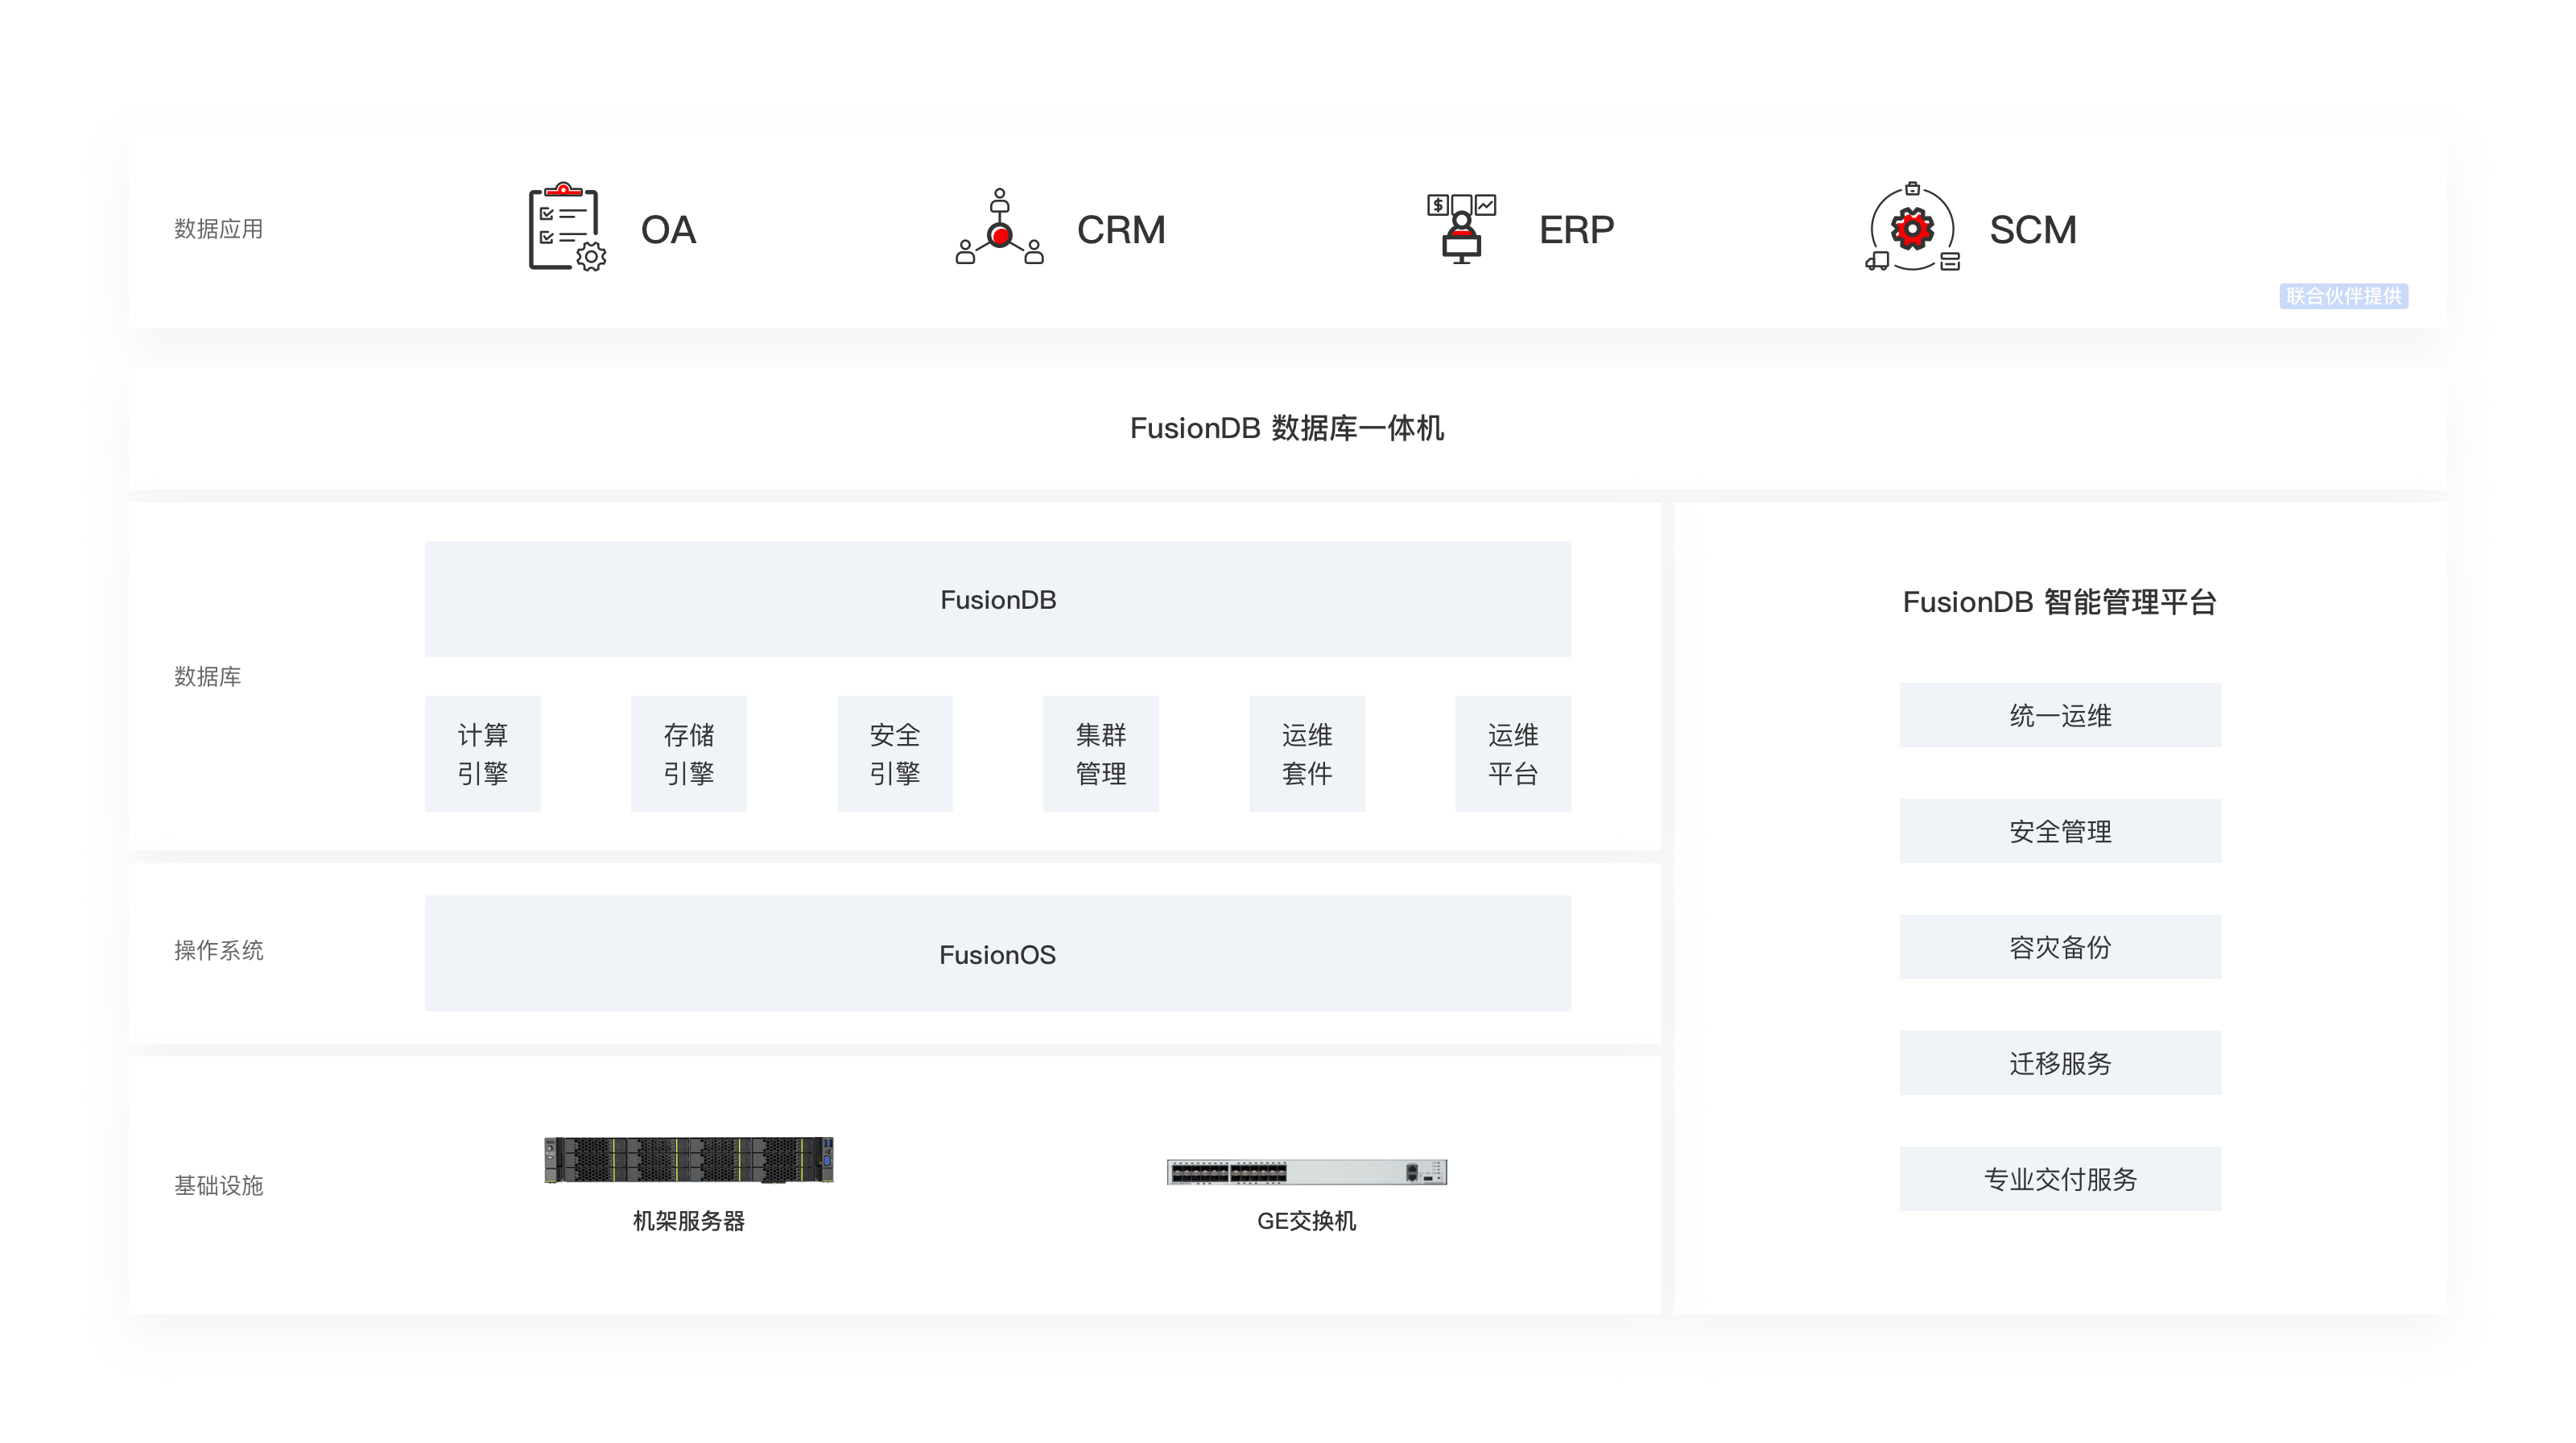Select the 集群管理 component icon
The image size is (2576, 1443).
(x=1099, y=752)
